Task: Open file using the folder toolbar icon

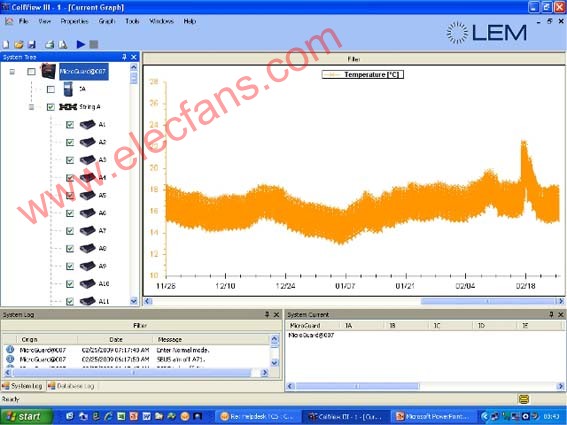Action: 19,44
